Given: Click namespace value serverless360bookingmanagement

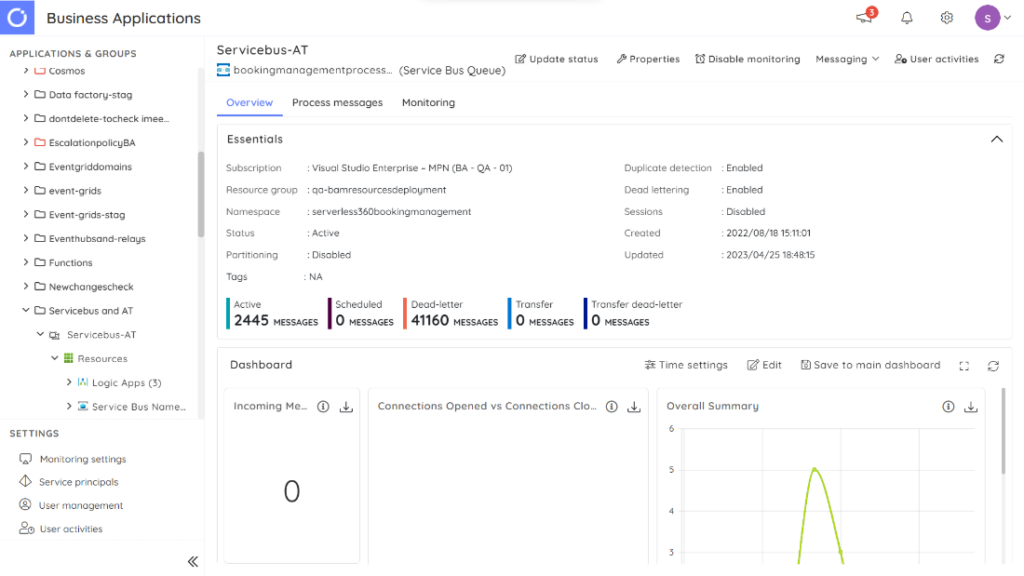Looking at the screenshot, I should click(x=391, y=212).
